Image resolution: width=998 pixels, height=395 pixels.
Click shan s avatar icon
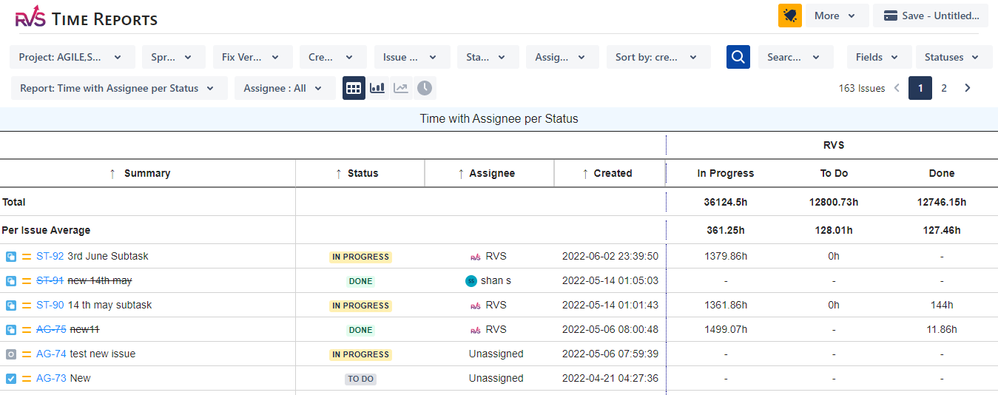tap(471, 281)
